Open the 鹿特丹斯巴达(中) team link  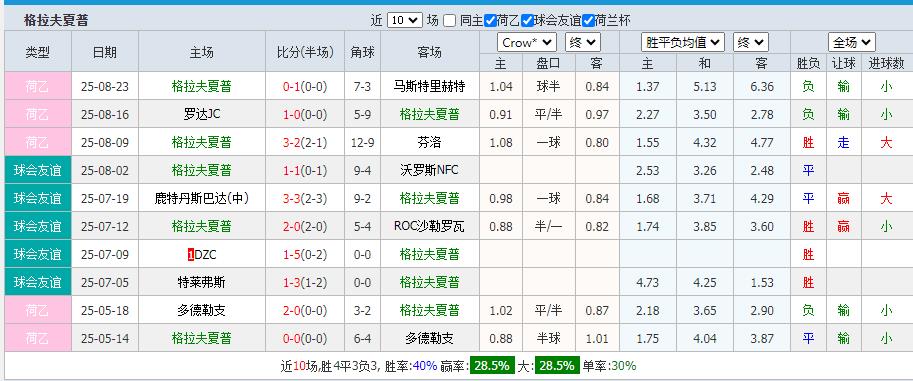tap(201, 199)
